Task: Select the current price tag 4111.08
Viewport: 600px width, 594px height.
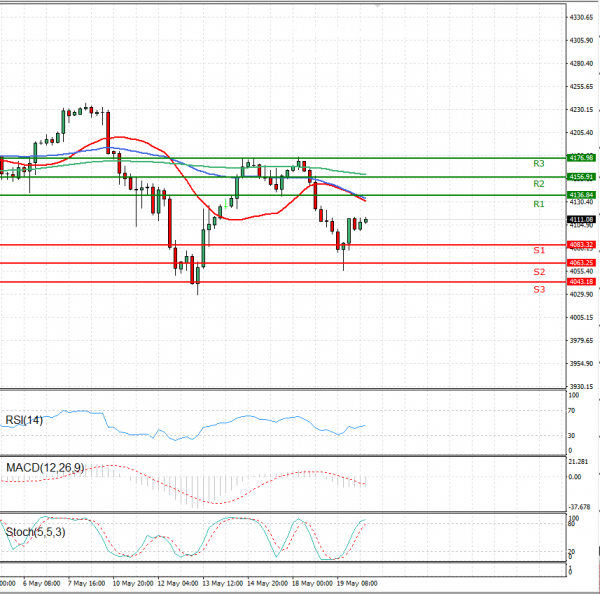Action: click(581, 220)
